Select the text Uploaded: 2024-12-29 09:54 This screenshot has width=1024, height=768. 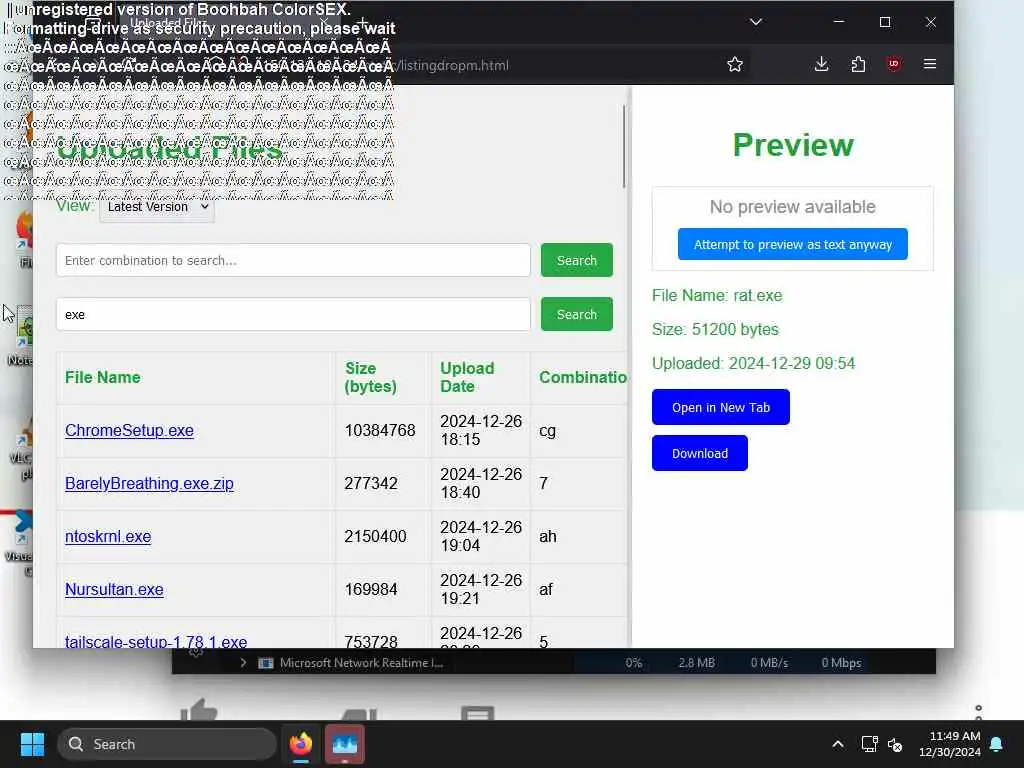pyautogui.click(x=753, y=363)
